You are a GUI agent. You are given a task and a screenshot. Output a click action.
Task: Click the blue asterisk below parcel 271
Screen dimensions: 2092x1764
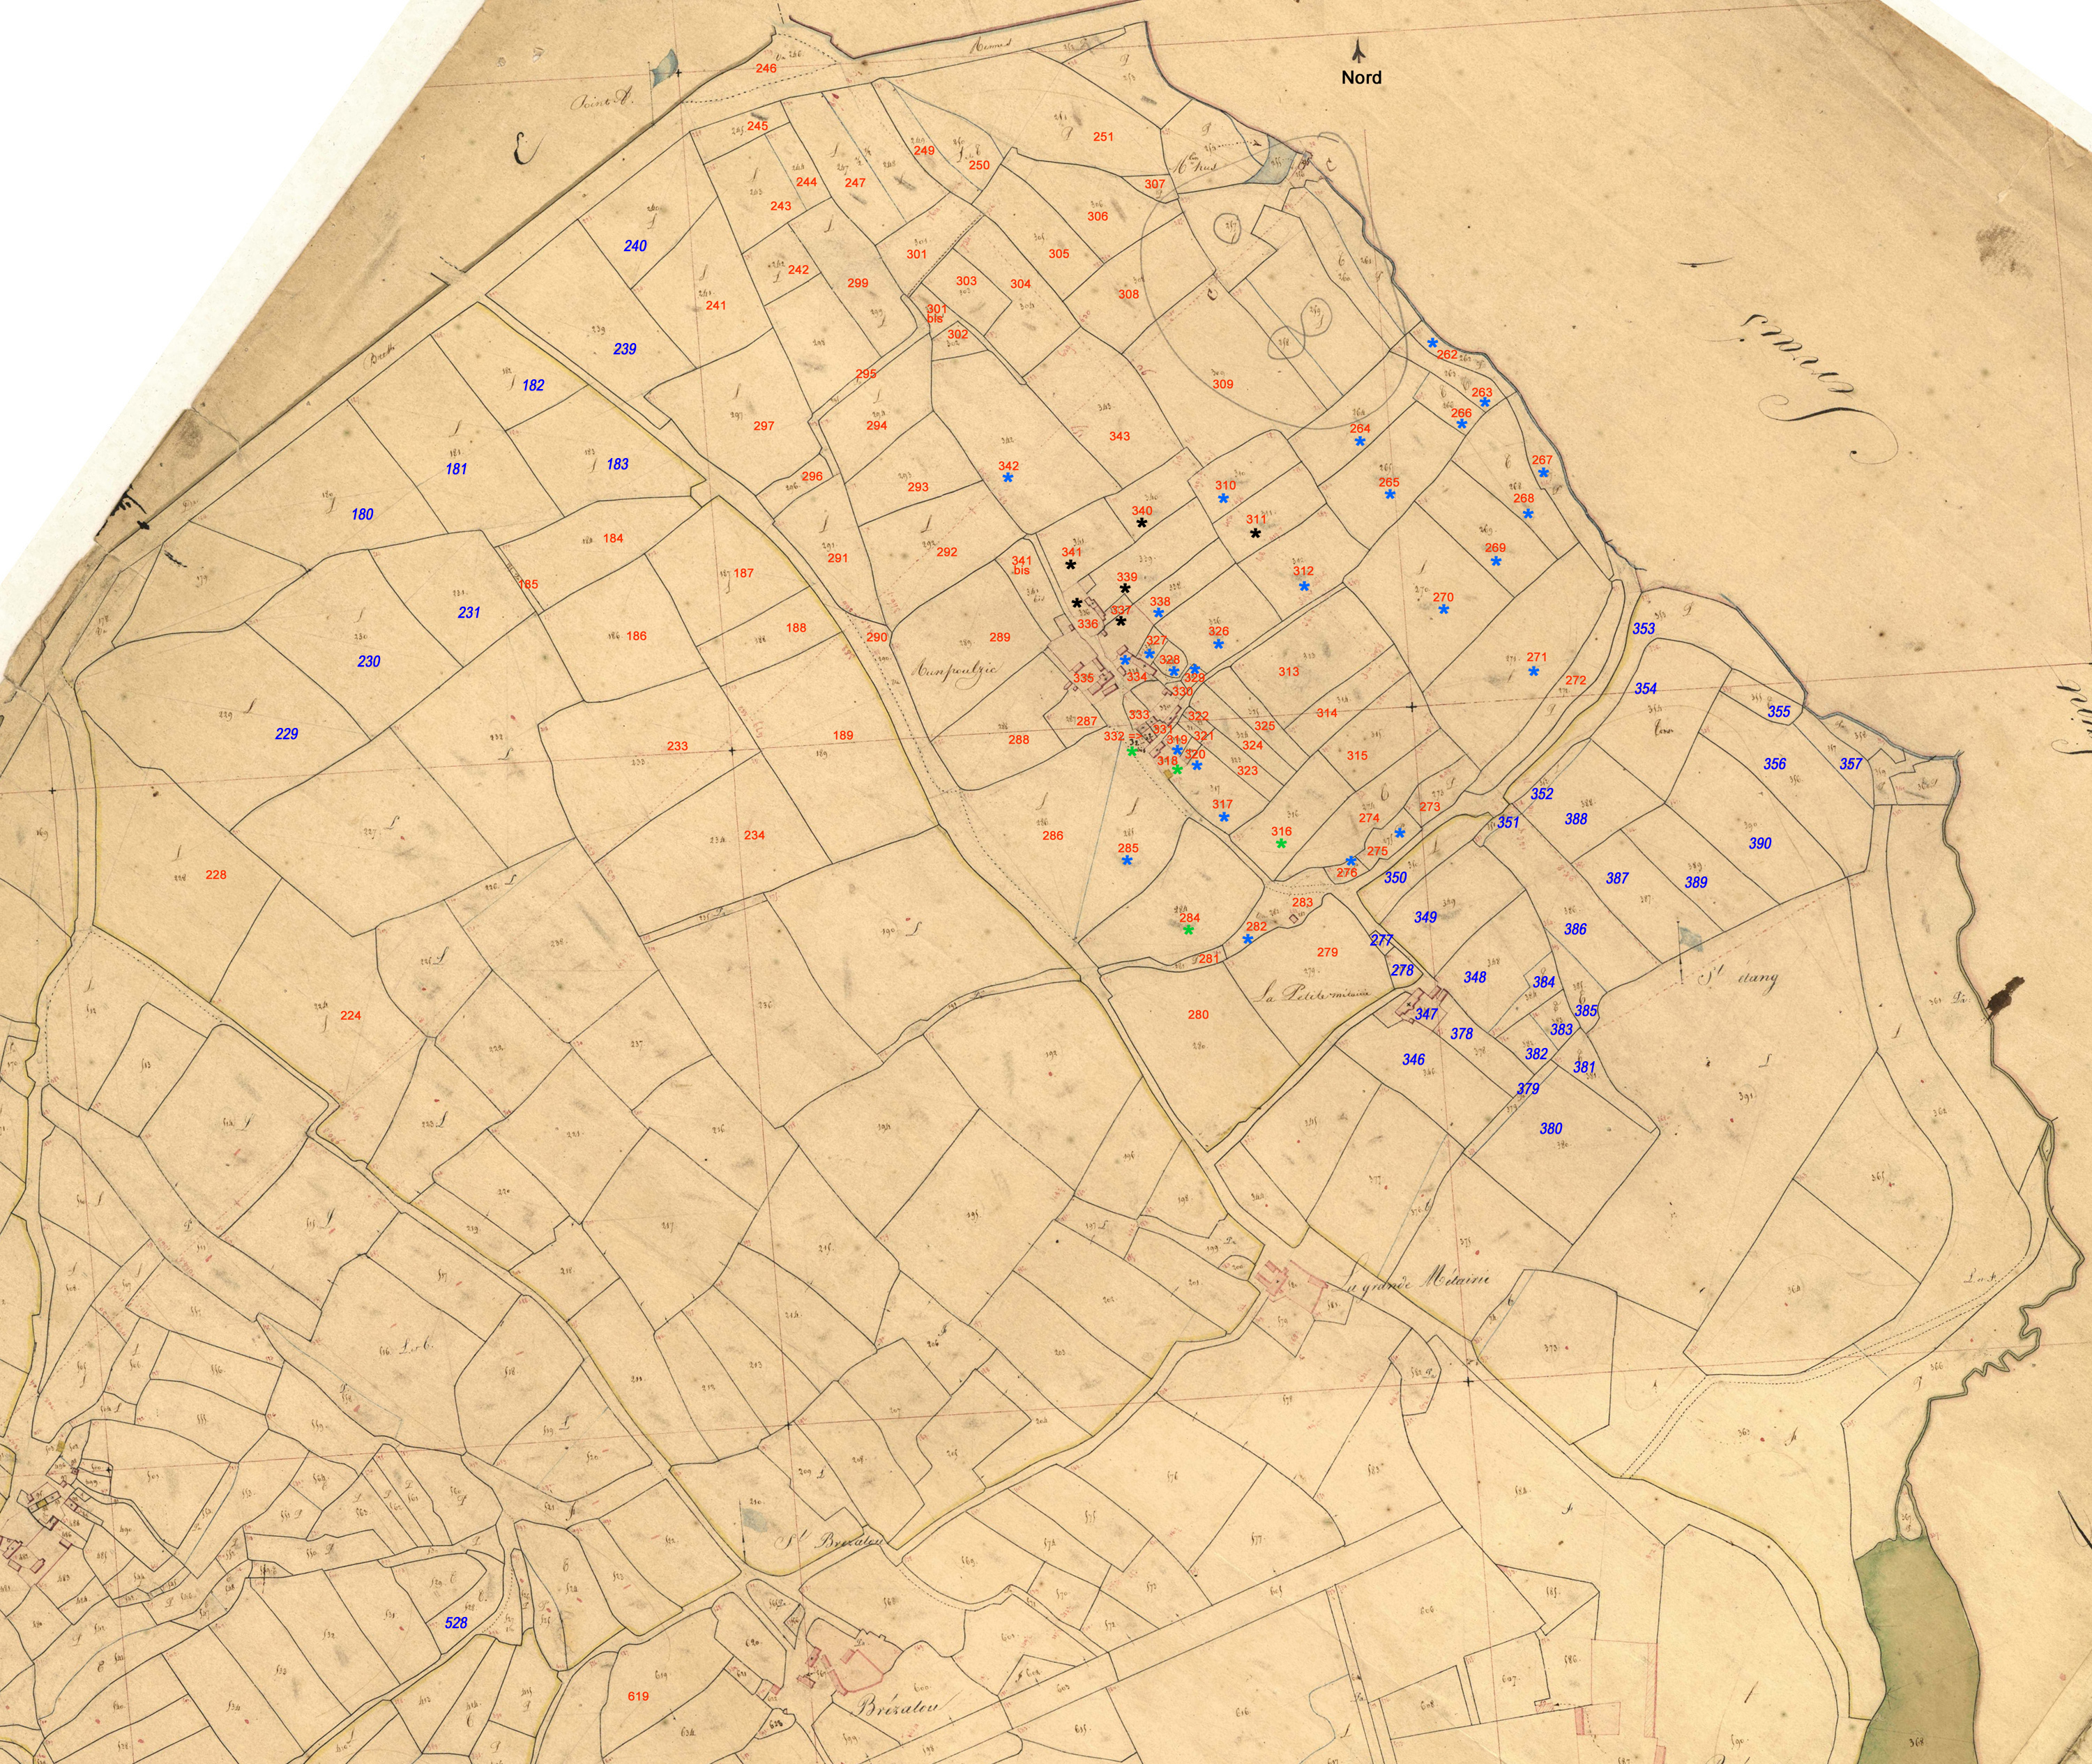click(x=1533, y=672)
